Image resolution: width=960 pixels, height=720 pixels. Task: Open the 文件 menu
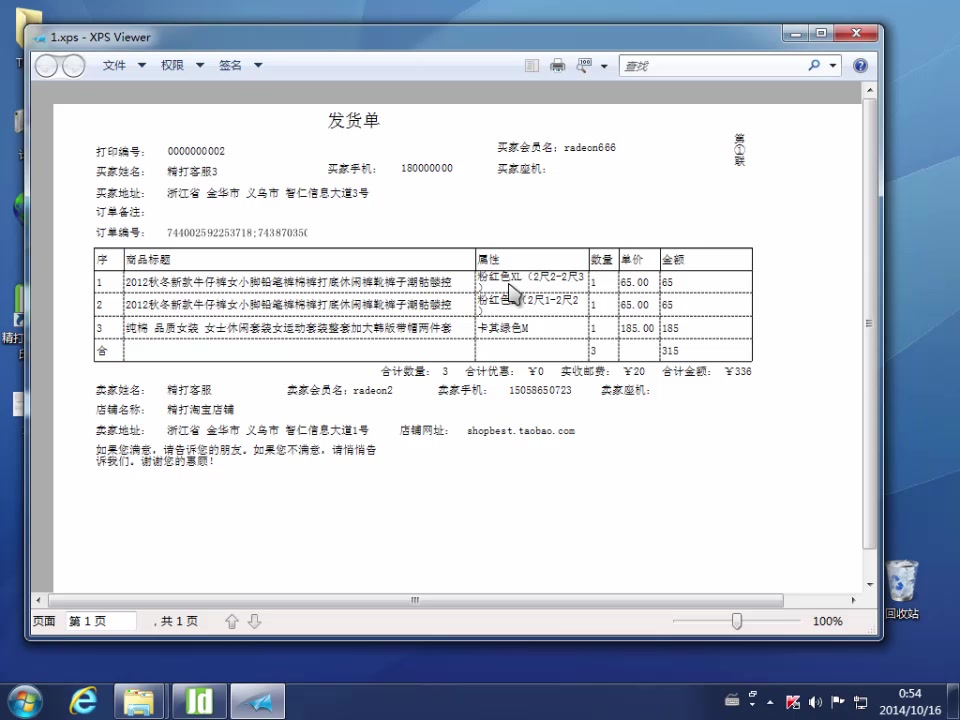click(114, 65)
